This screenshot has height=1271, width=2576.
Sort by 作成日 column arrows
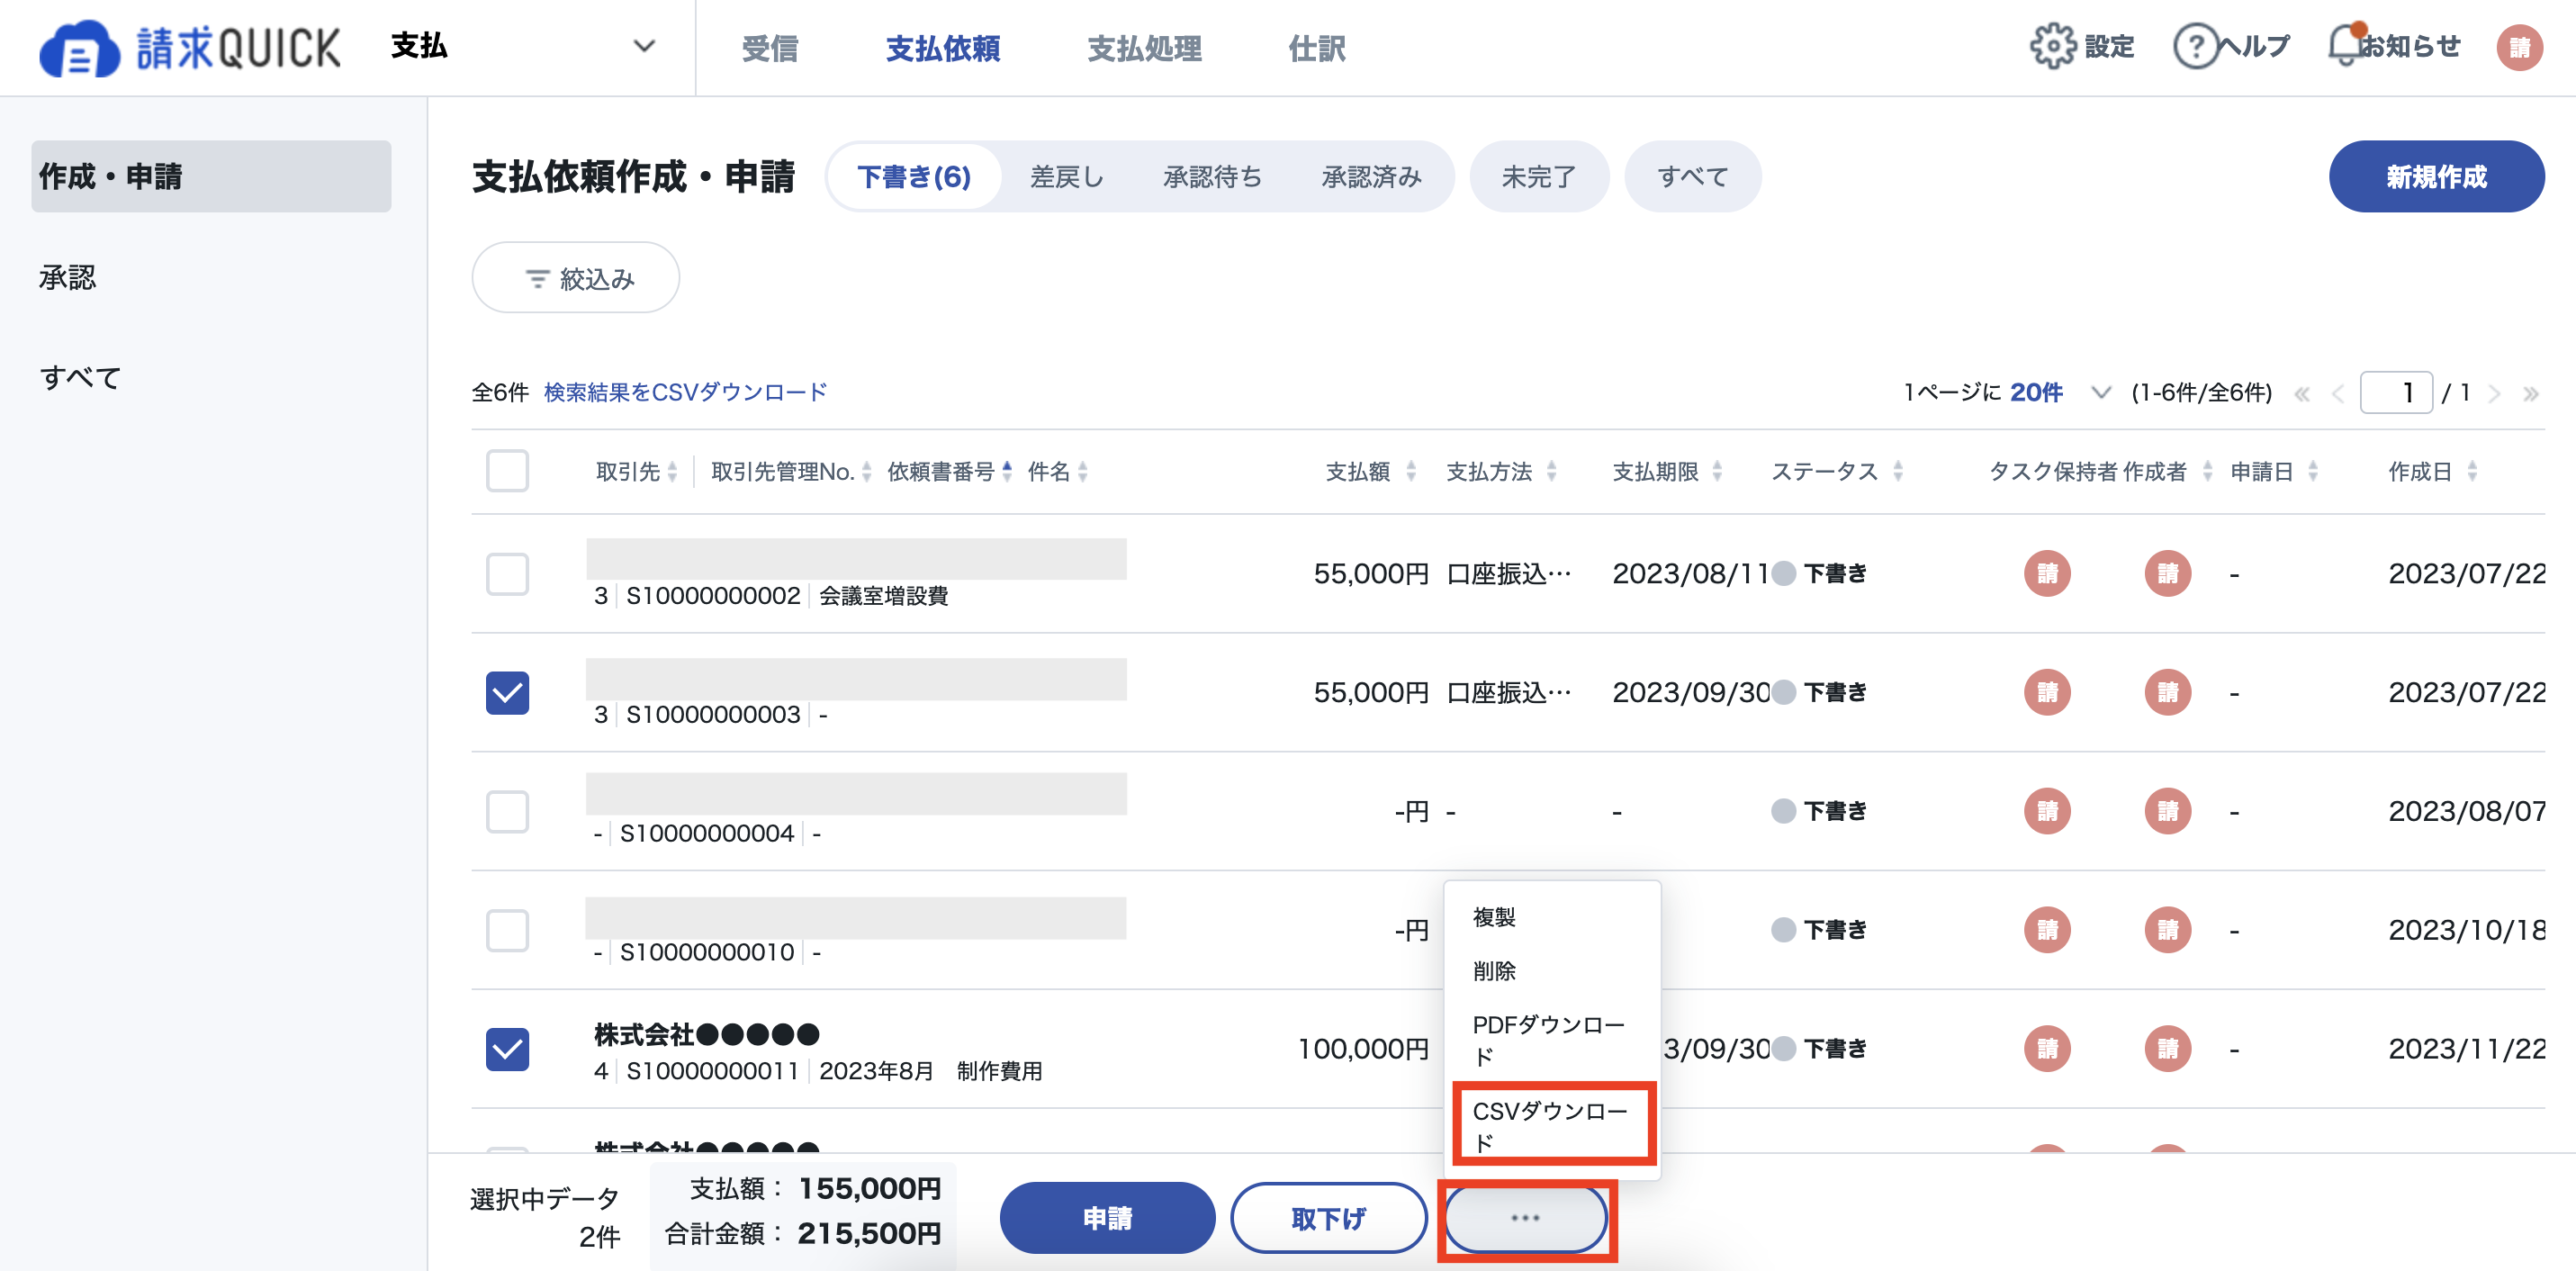2472,471
